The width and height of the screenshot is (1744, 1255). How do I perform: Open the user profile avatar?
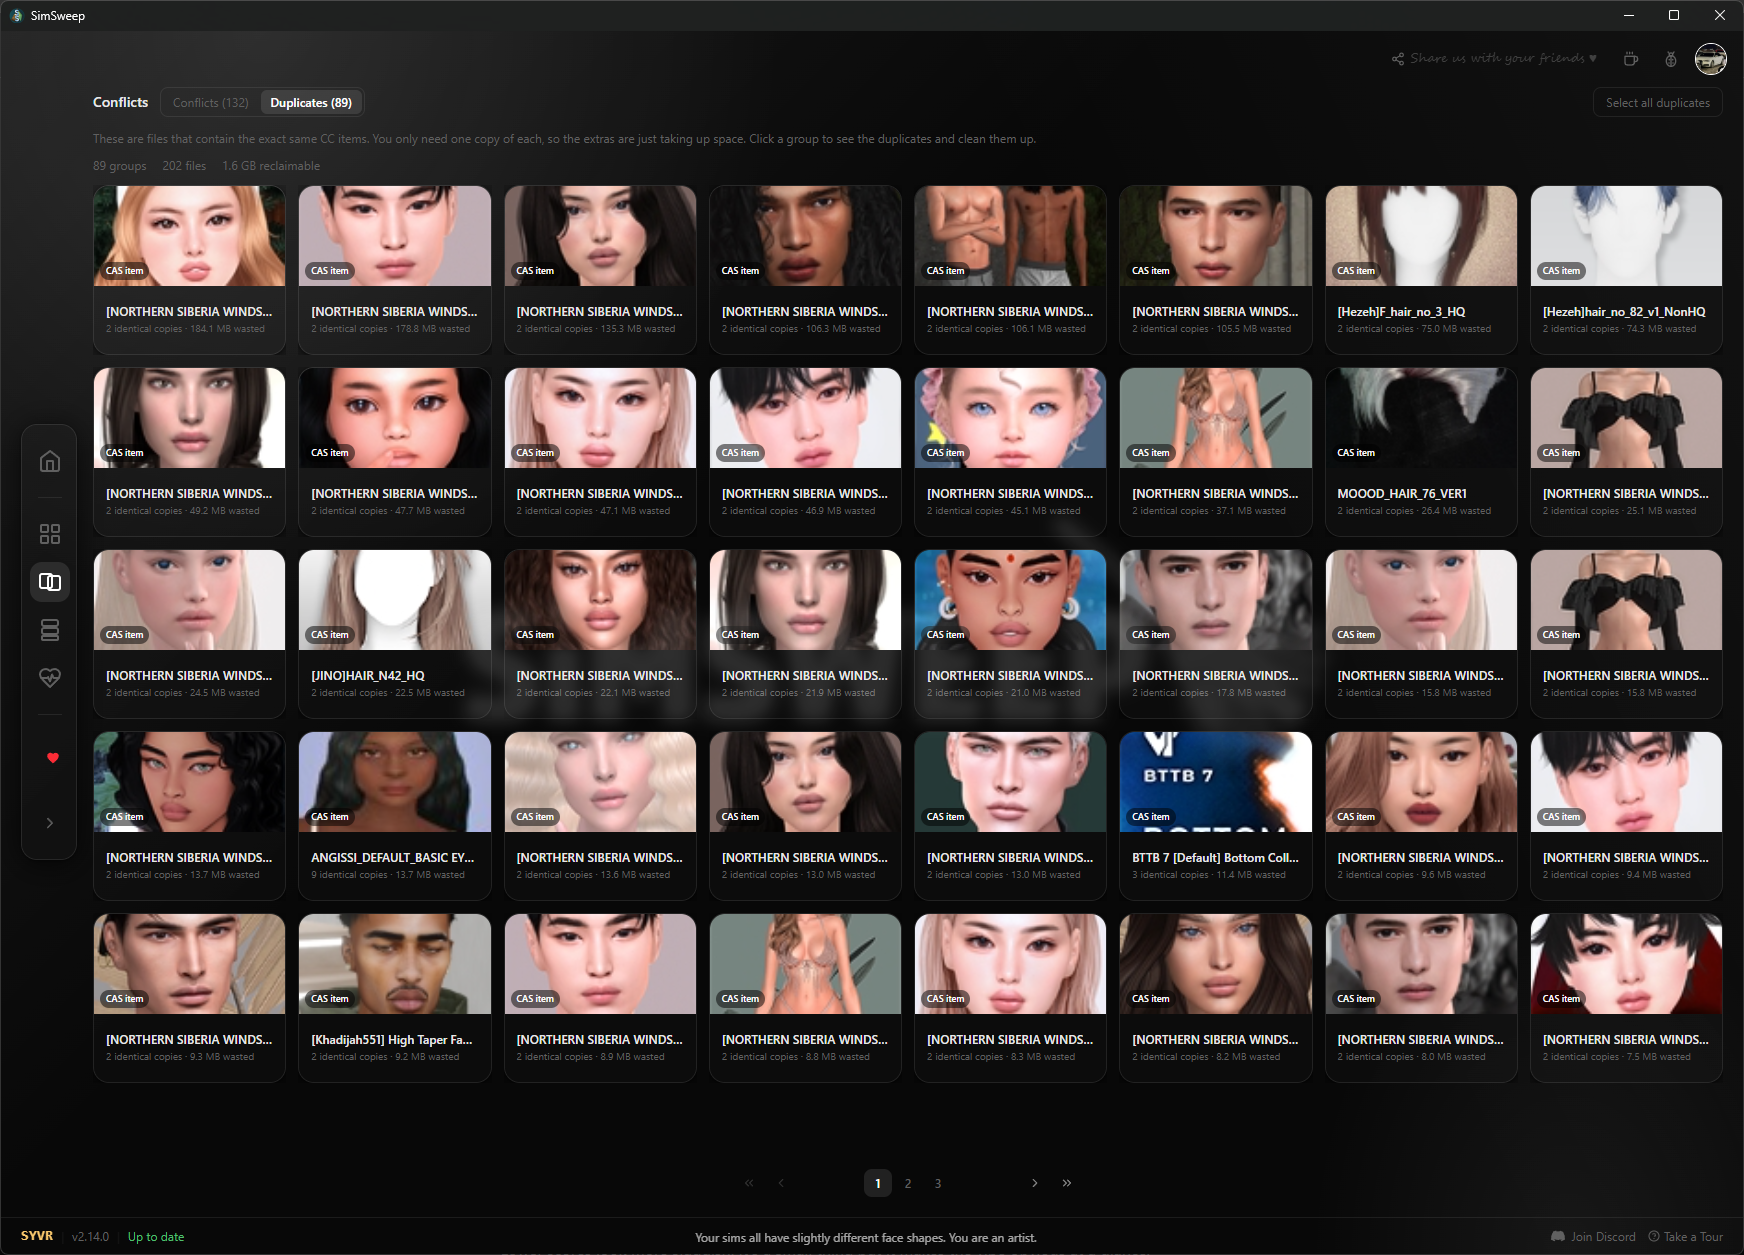tap(1711, 59)
